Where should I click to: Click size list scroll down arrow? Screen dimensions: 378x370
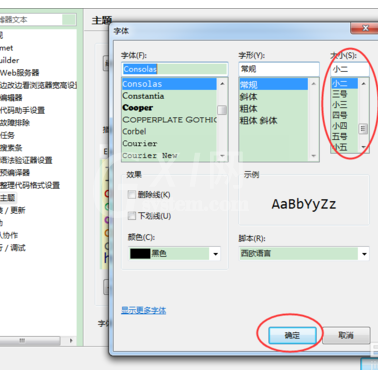click(x=363, y=147)
